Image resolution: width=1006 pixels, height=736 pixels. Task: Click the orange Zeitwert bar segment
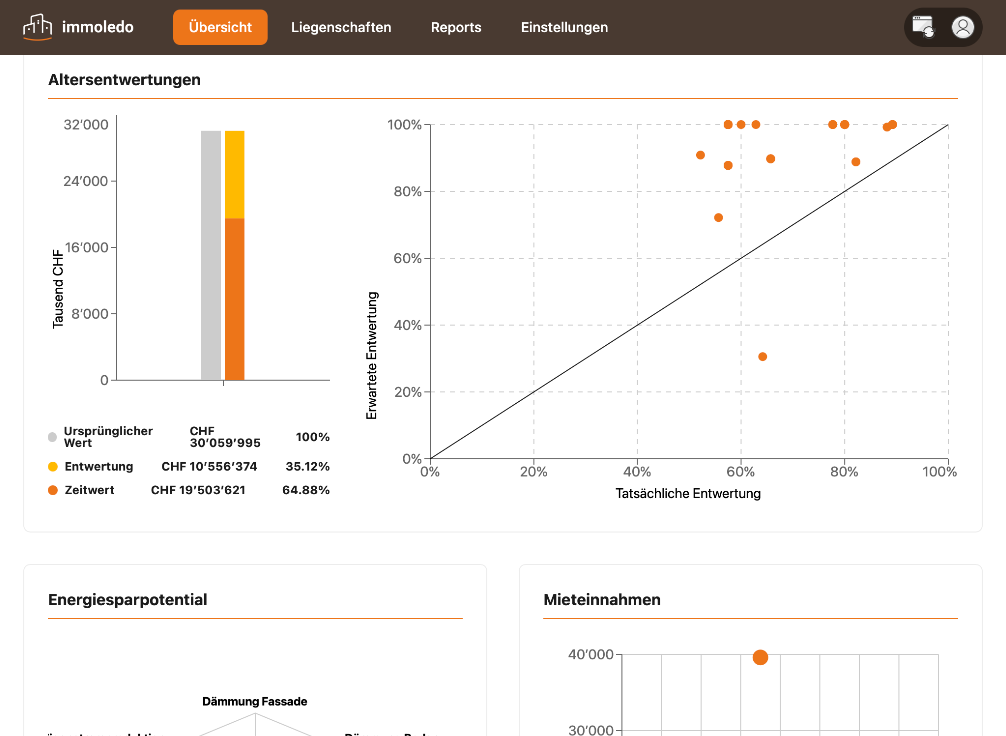[234, 299]
